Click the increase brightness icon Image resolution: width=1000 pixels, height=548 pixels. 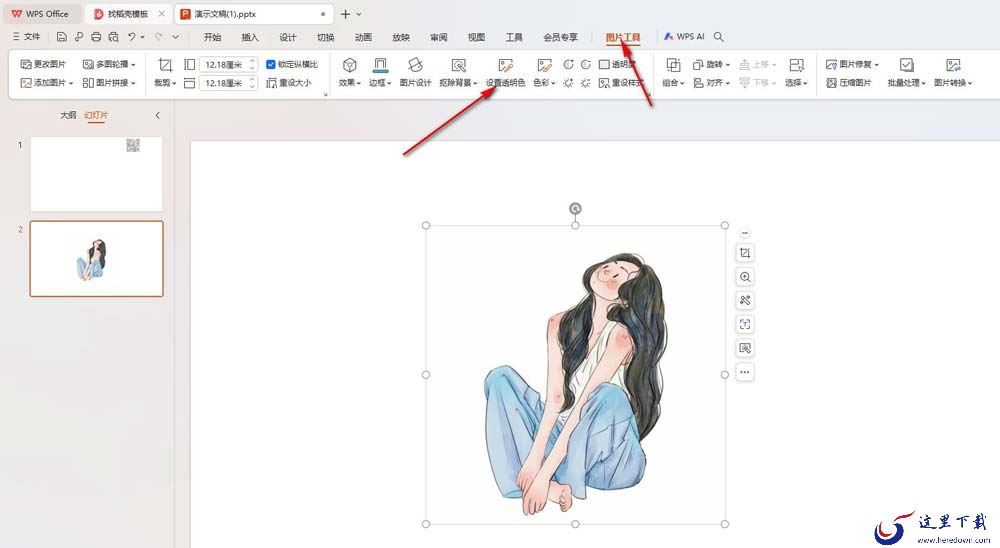tap(568, 83)
